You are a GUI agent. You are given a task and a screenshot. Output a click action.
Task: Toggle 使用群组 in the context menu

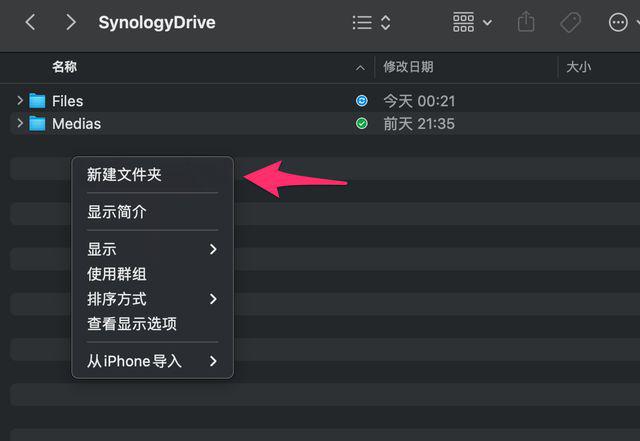point(117,274)
